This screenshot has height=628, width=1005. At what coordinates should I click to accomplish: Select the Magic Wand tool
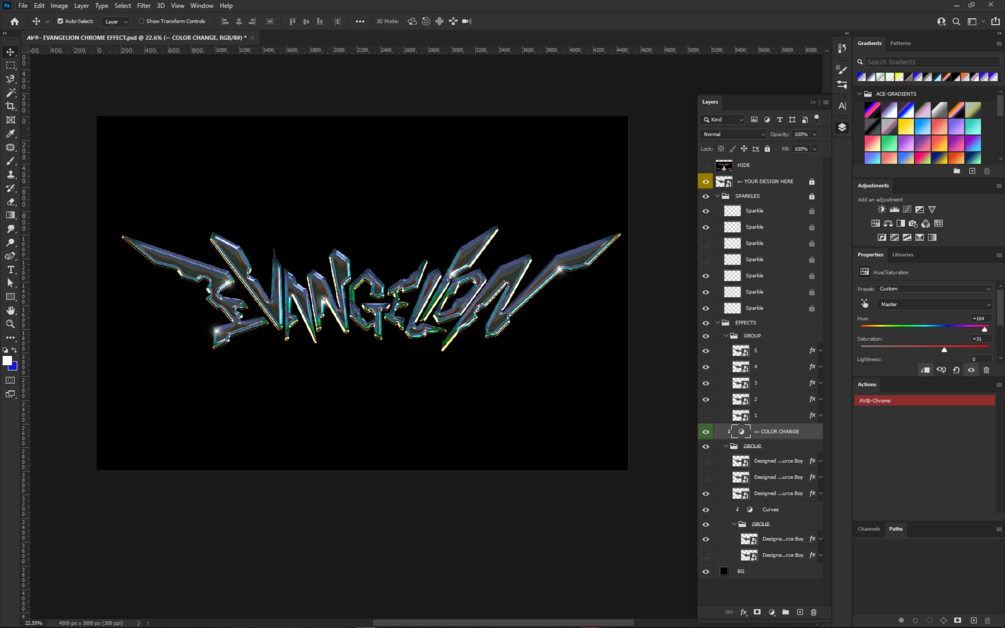coord(10,93)
